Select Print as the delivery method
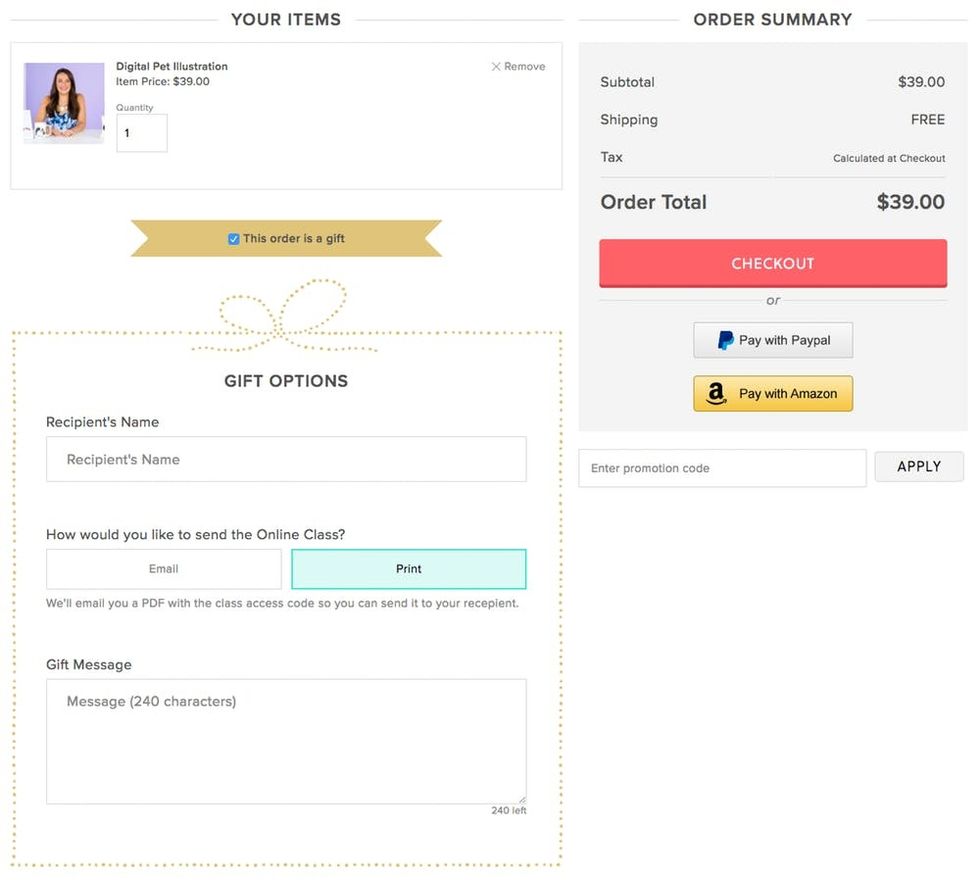This screenshot has width=980, height=880. pyautogui.click(x=408, y=569)
